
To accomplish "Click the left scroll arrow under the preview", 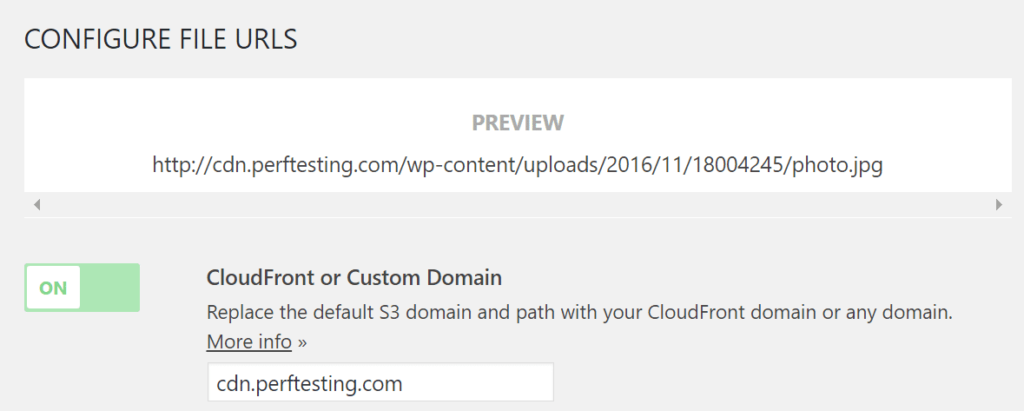I will [37, 205].
